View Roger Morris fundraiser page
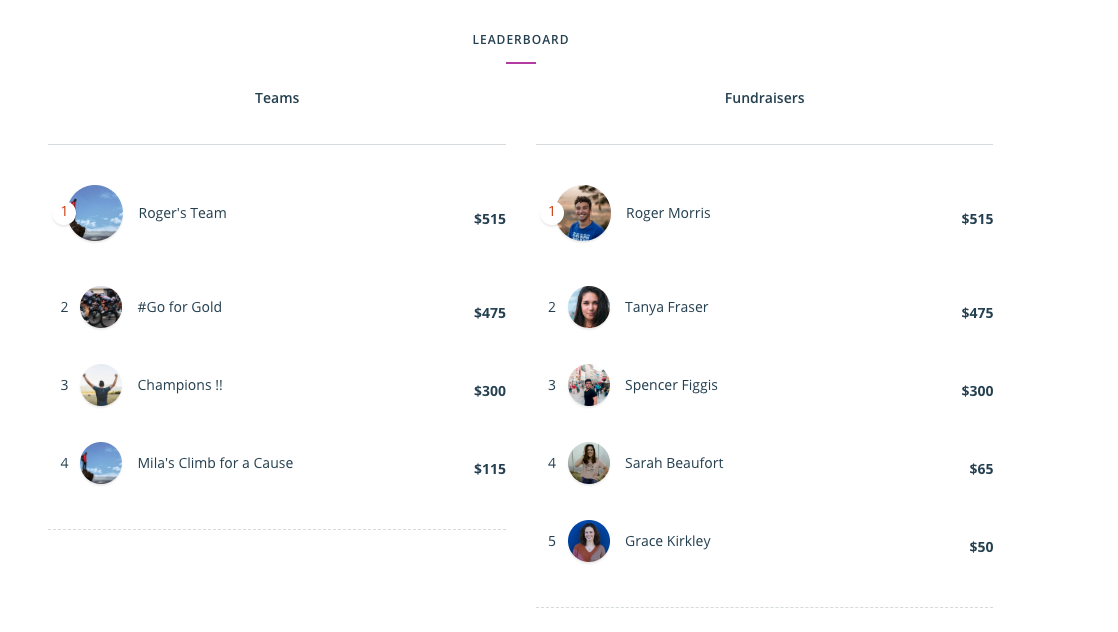The width and height of the screenshot is (1118, 632). pyautogui.click(x=668, y=213)
